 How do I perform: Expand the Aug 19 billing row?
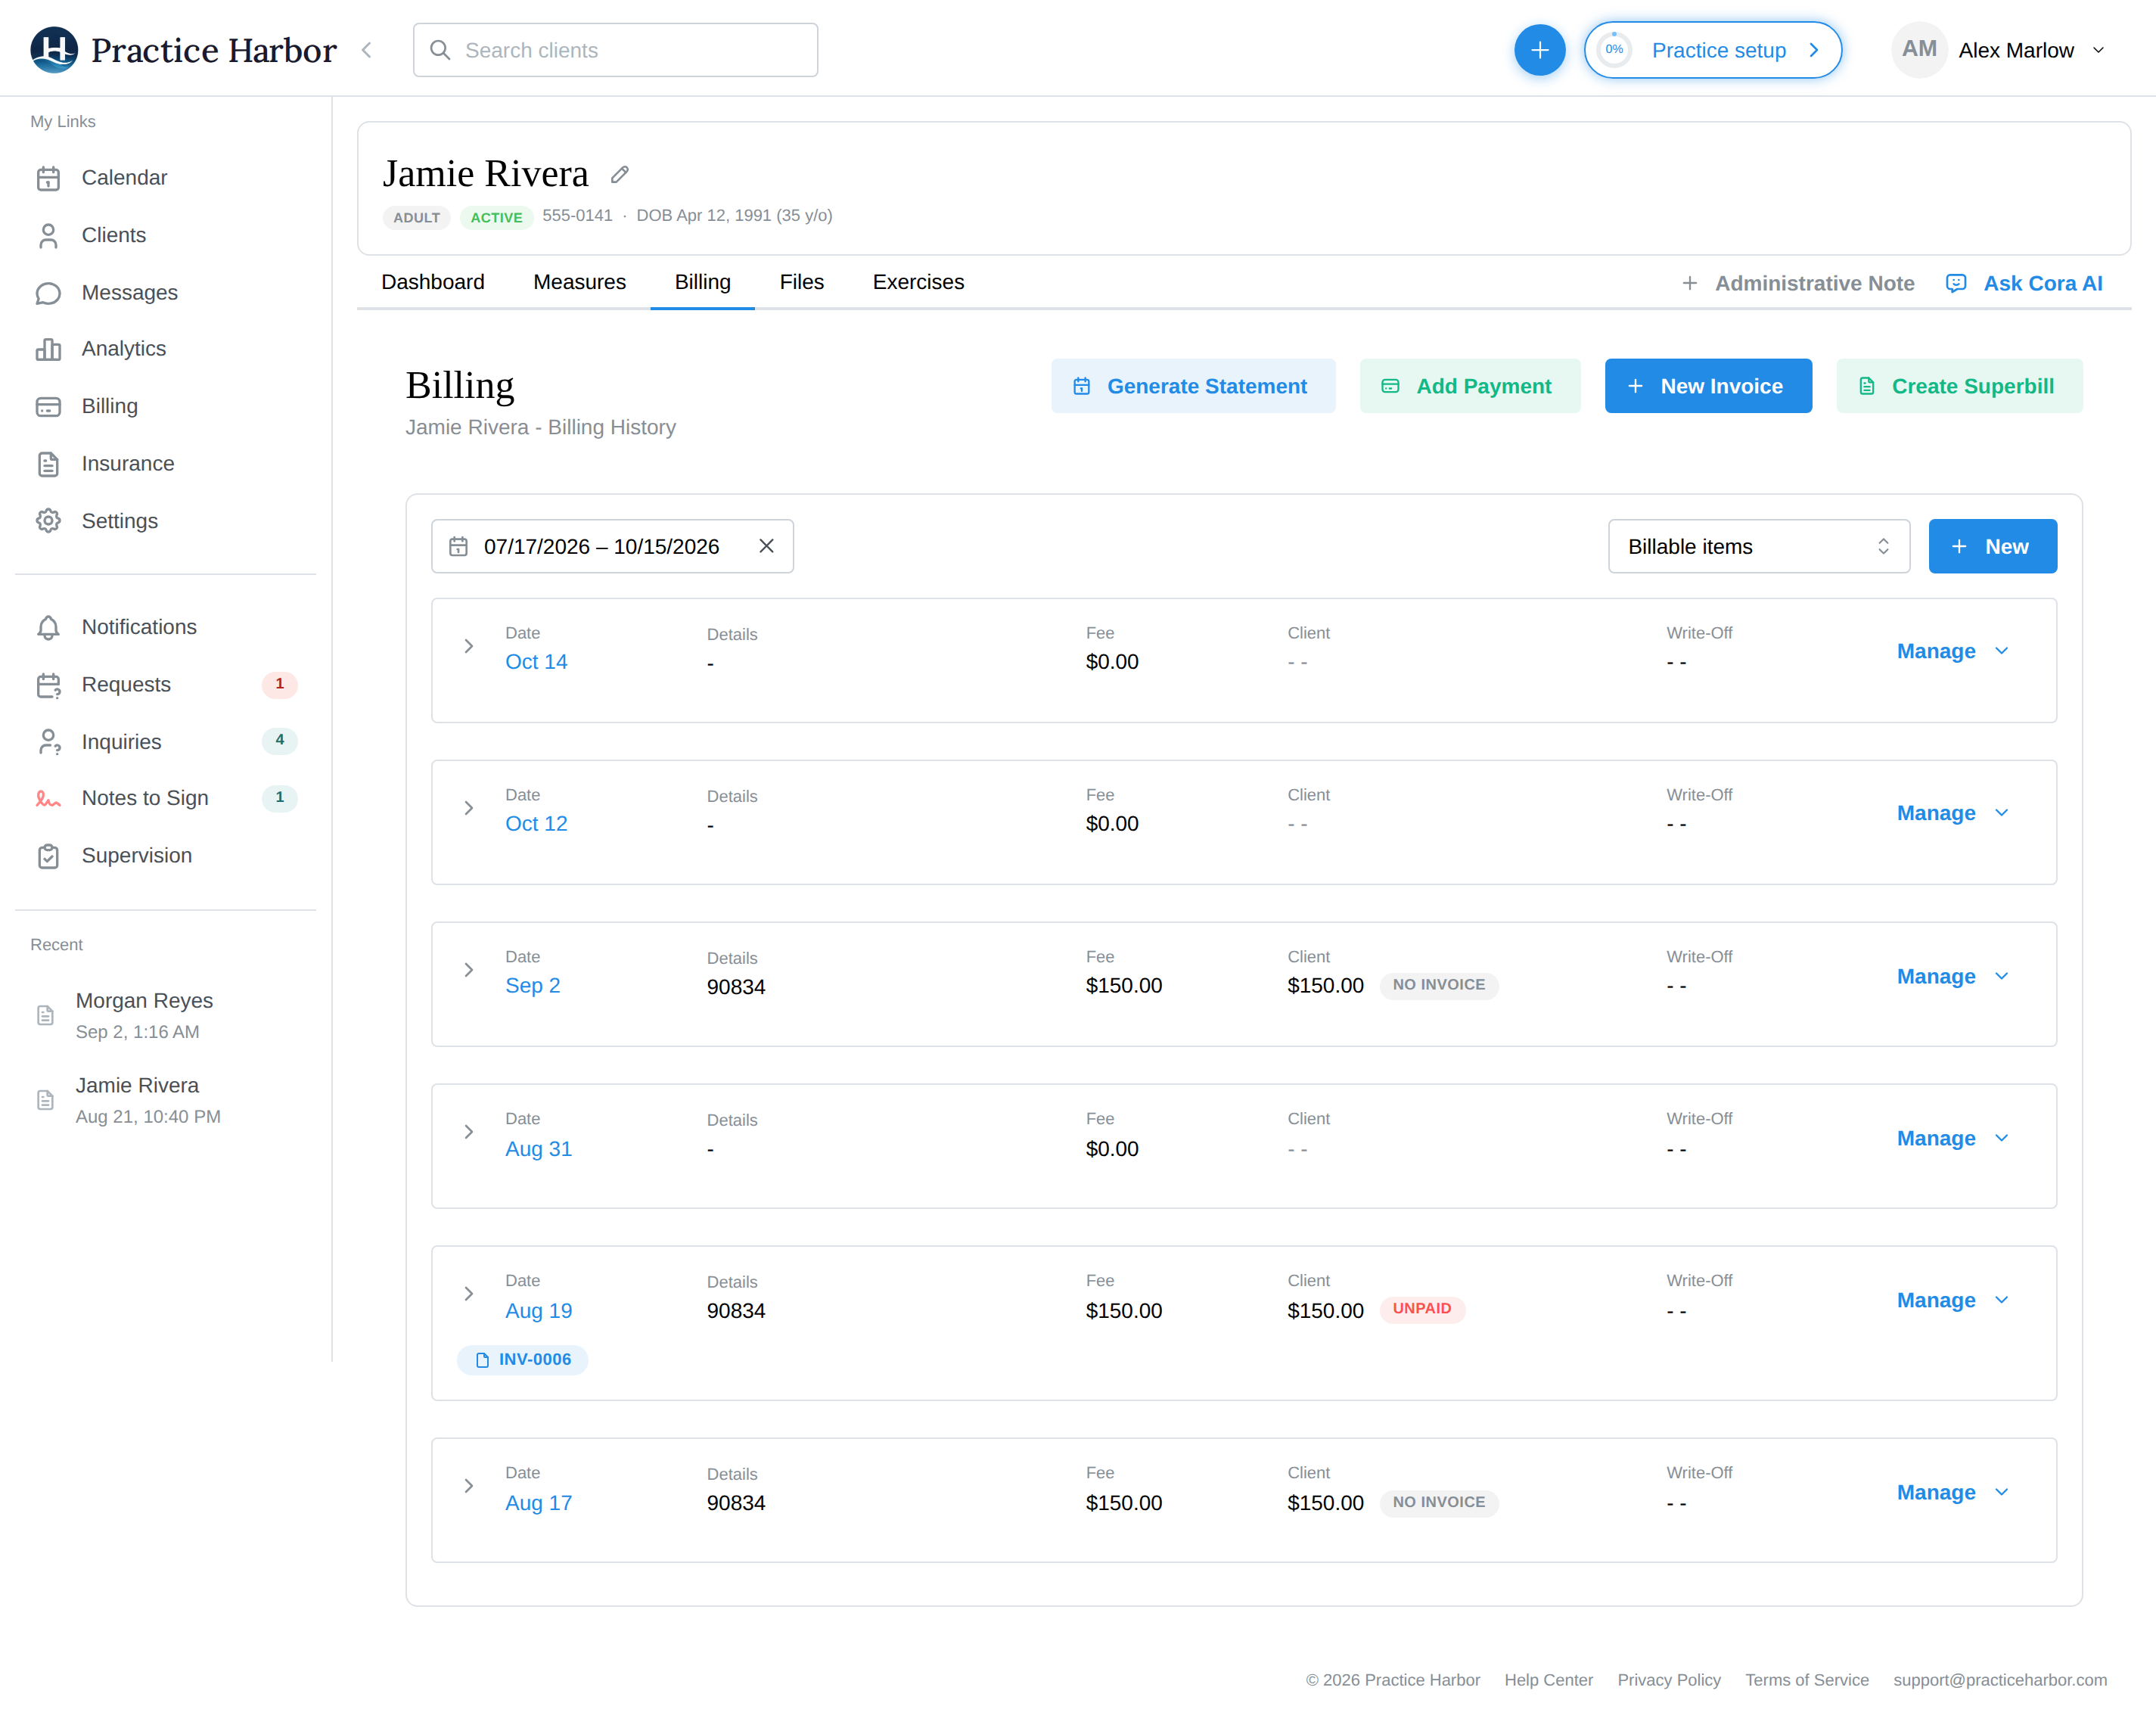[468, 1295]
